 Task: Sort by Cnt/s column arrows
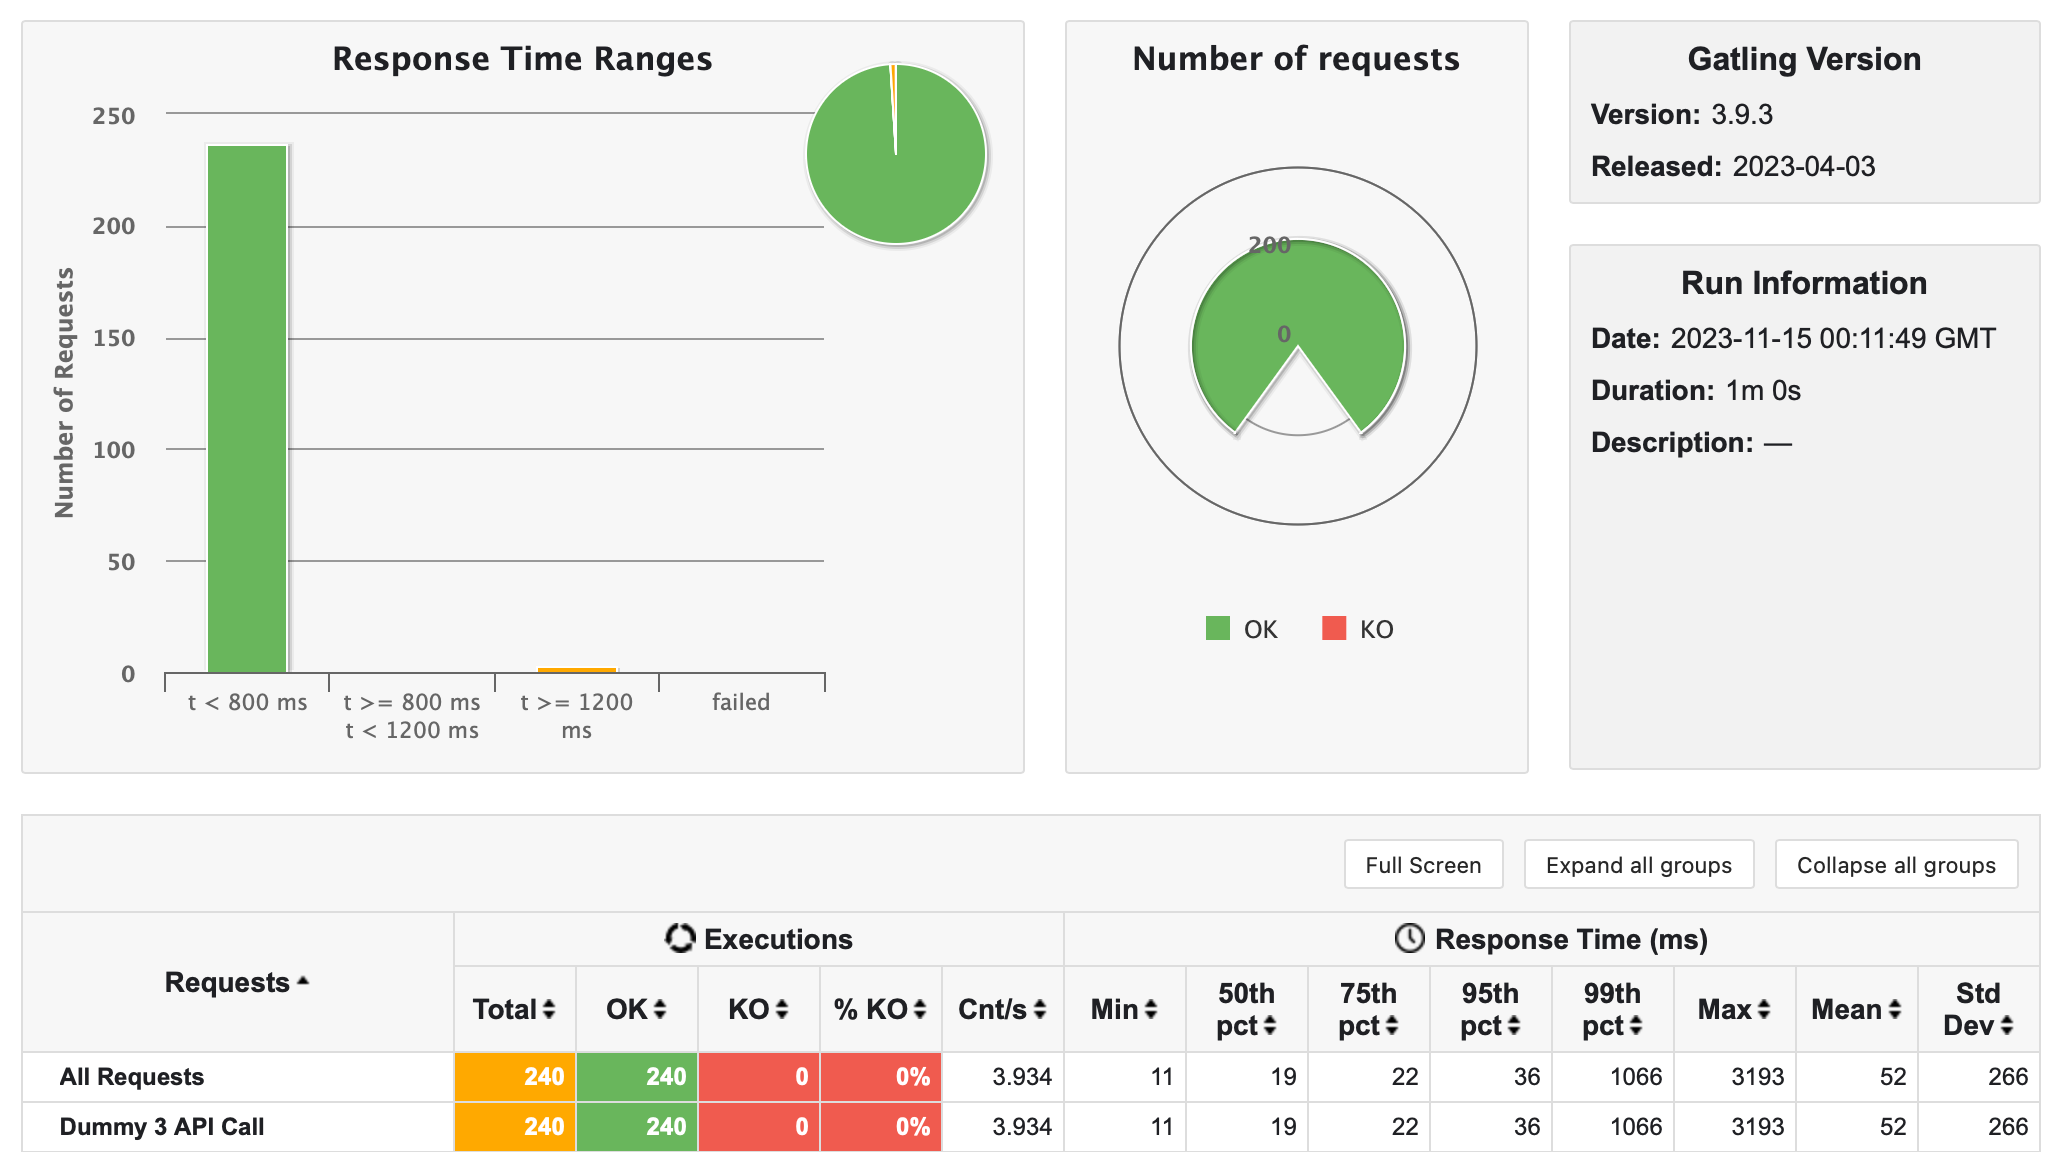[1040, 1010]
